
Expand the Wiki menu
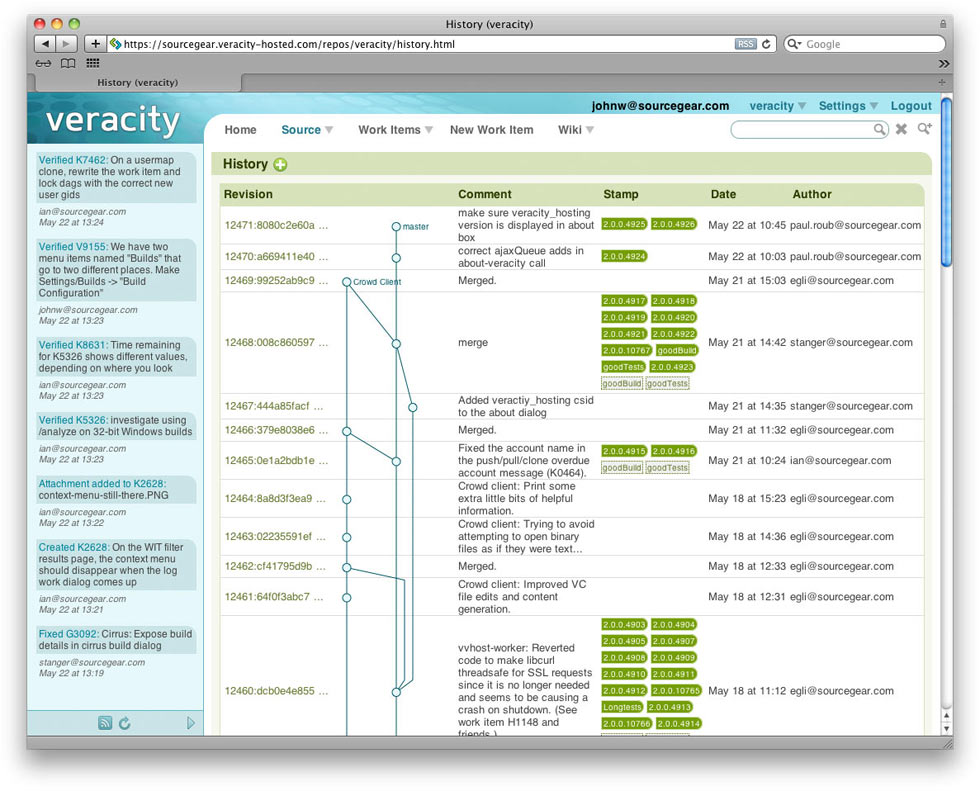[575, 130]
